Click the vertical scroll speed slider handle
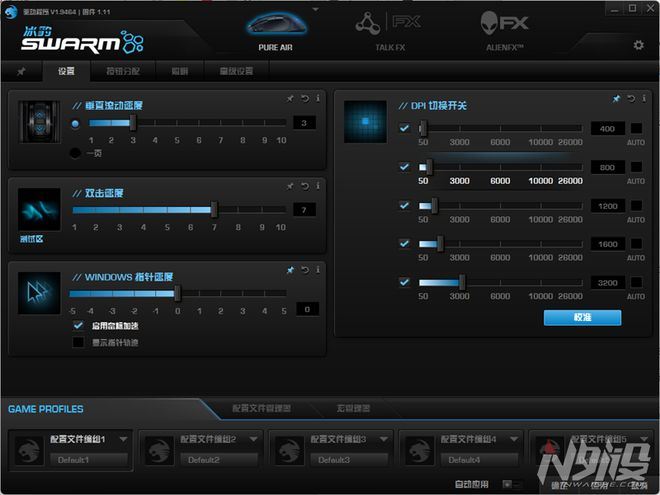 [133, 122]
